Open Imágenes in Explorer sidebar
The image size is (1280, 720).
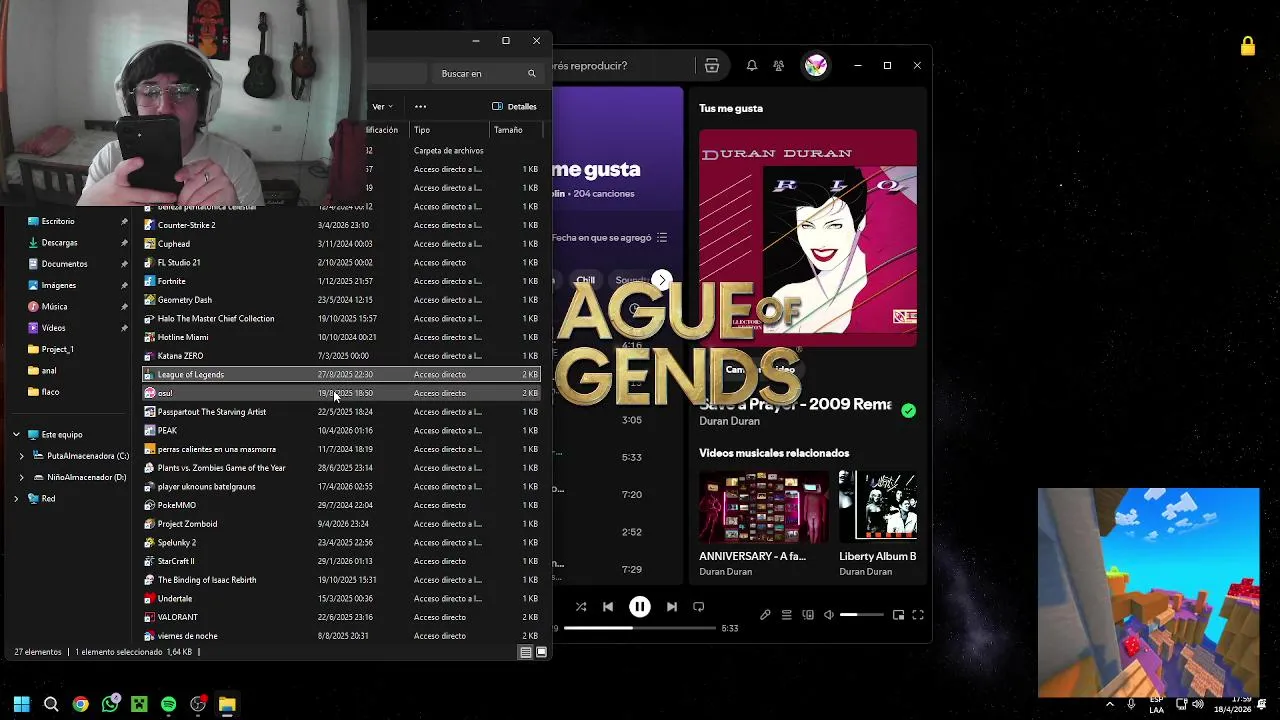(x=58, y=285)
